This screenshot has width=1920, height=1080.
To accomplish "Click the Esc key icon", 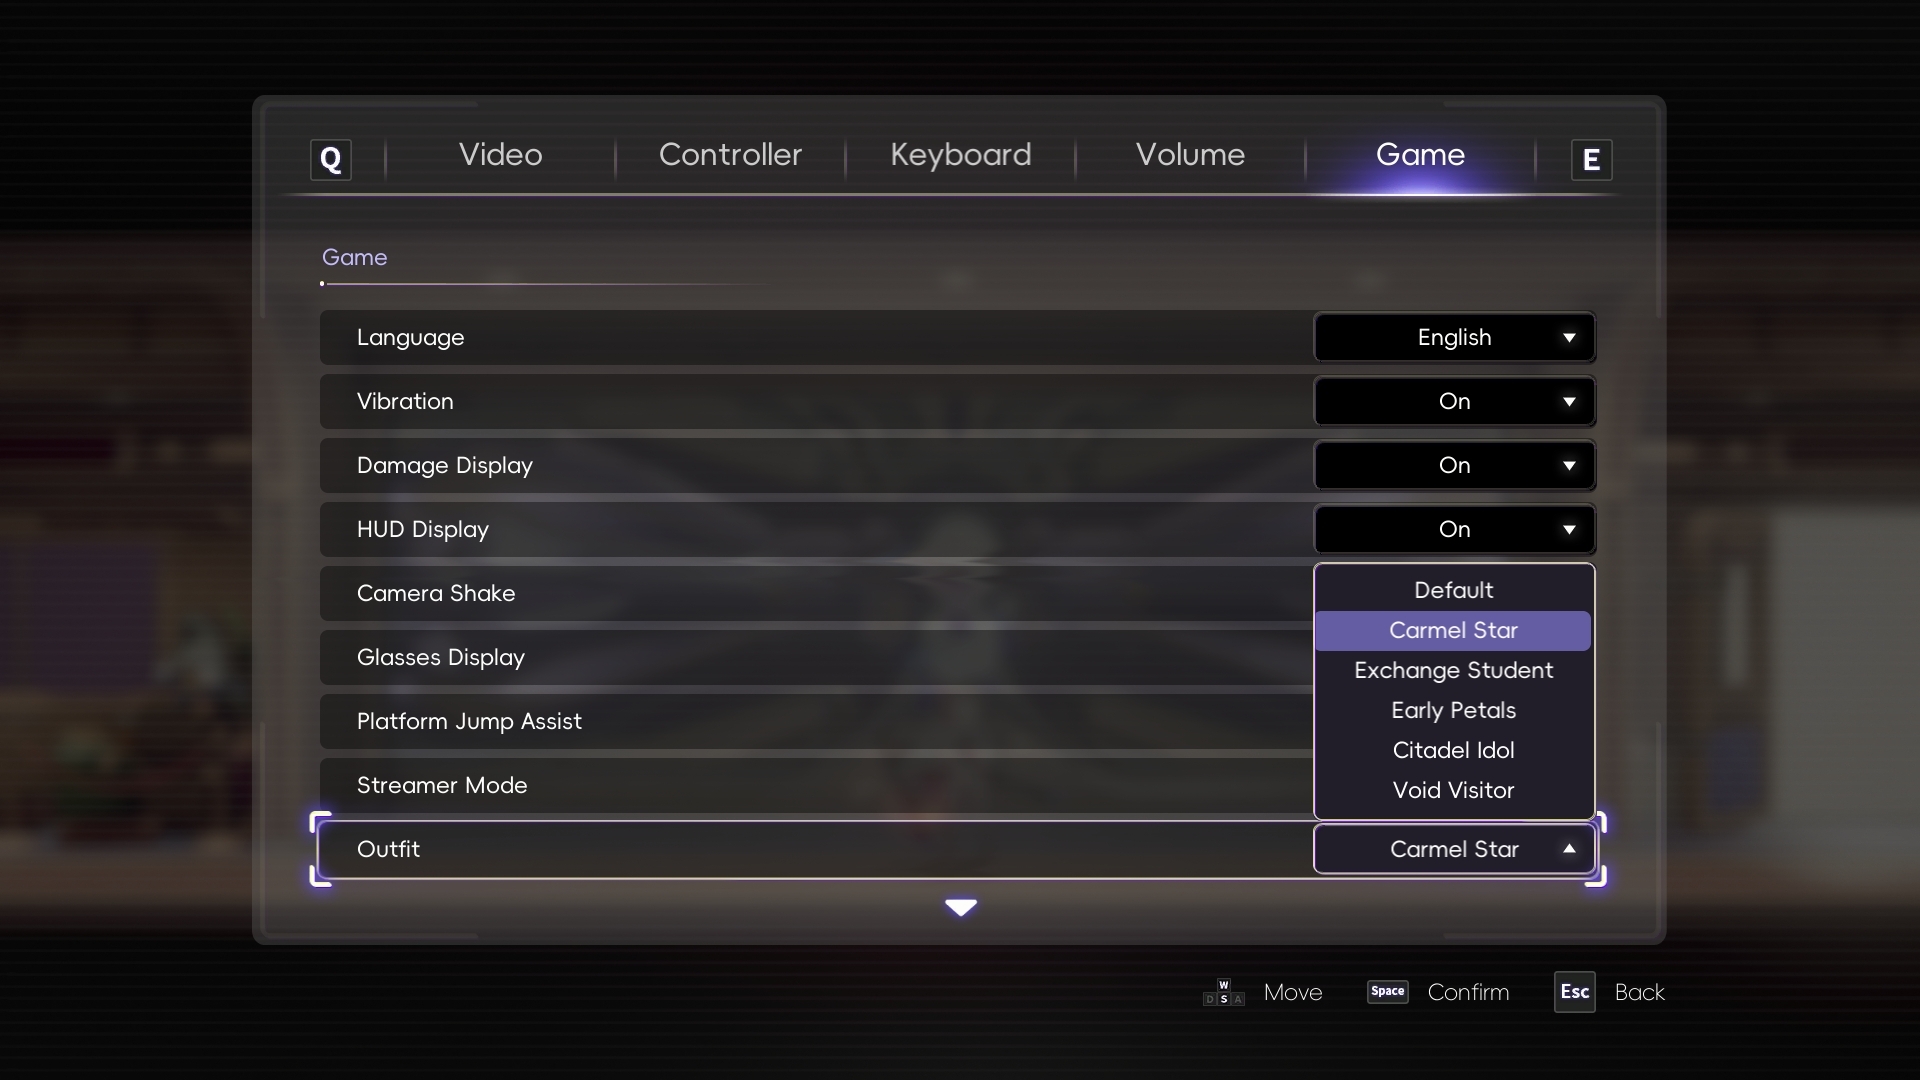I will pyautogui.click(x=1574, y=992).
